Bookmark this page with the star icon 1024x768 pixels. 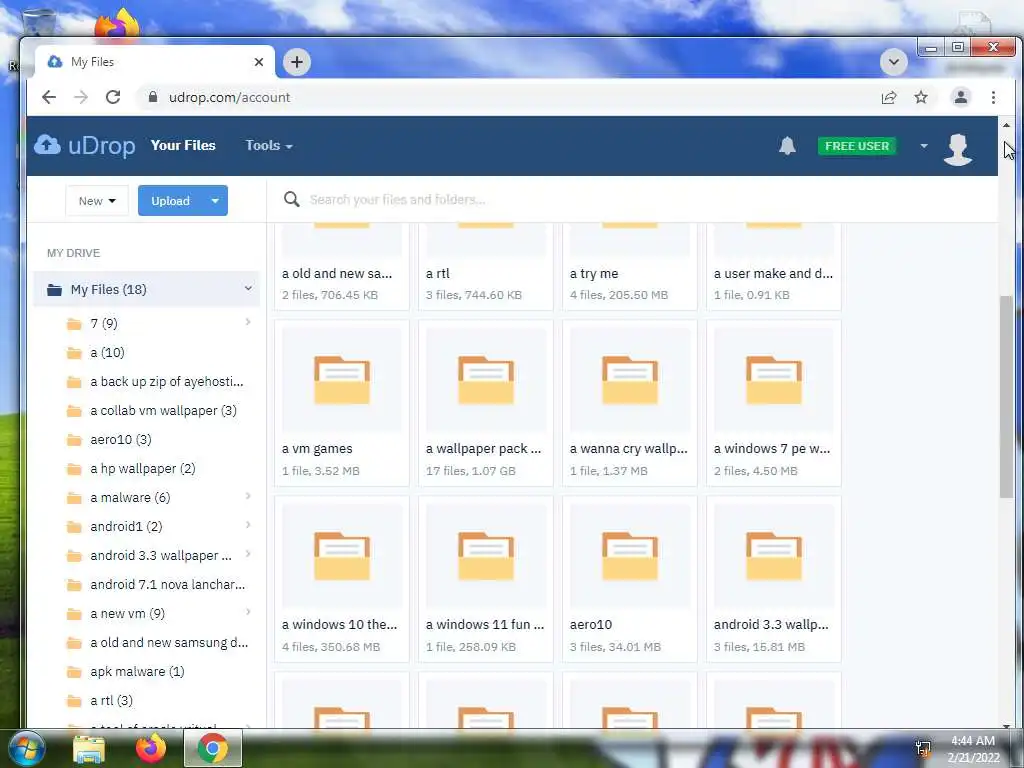tap(921, 97)
